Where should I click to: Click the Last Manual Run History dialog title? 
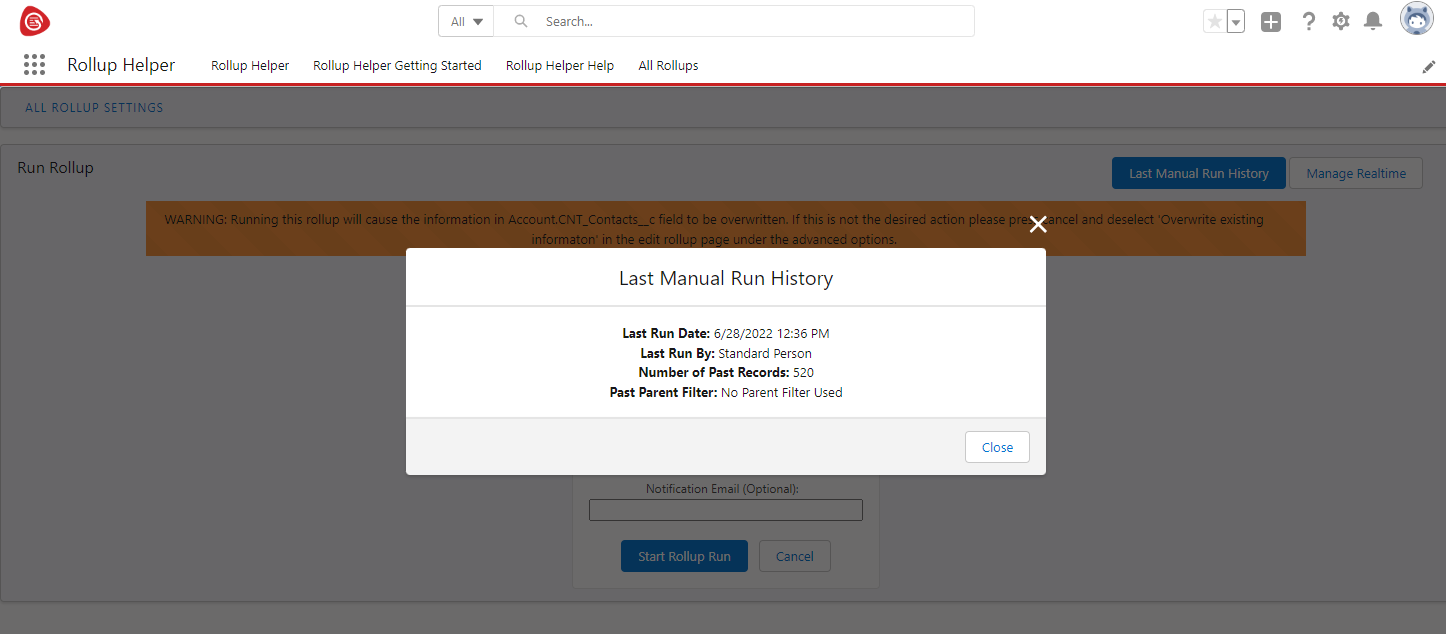tap(726, 278)
